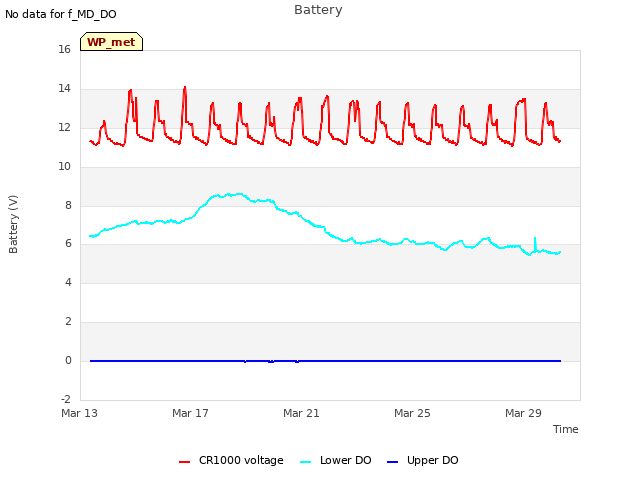Click the 12 y-axis tick label
Image resolution: width=640 pixels, height=480 pixels.
(x=64, y=128)
